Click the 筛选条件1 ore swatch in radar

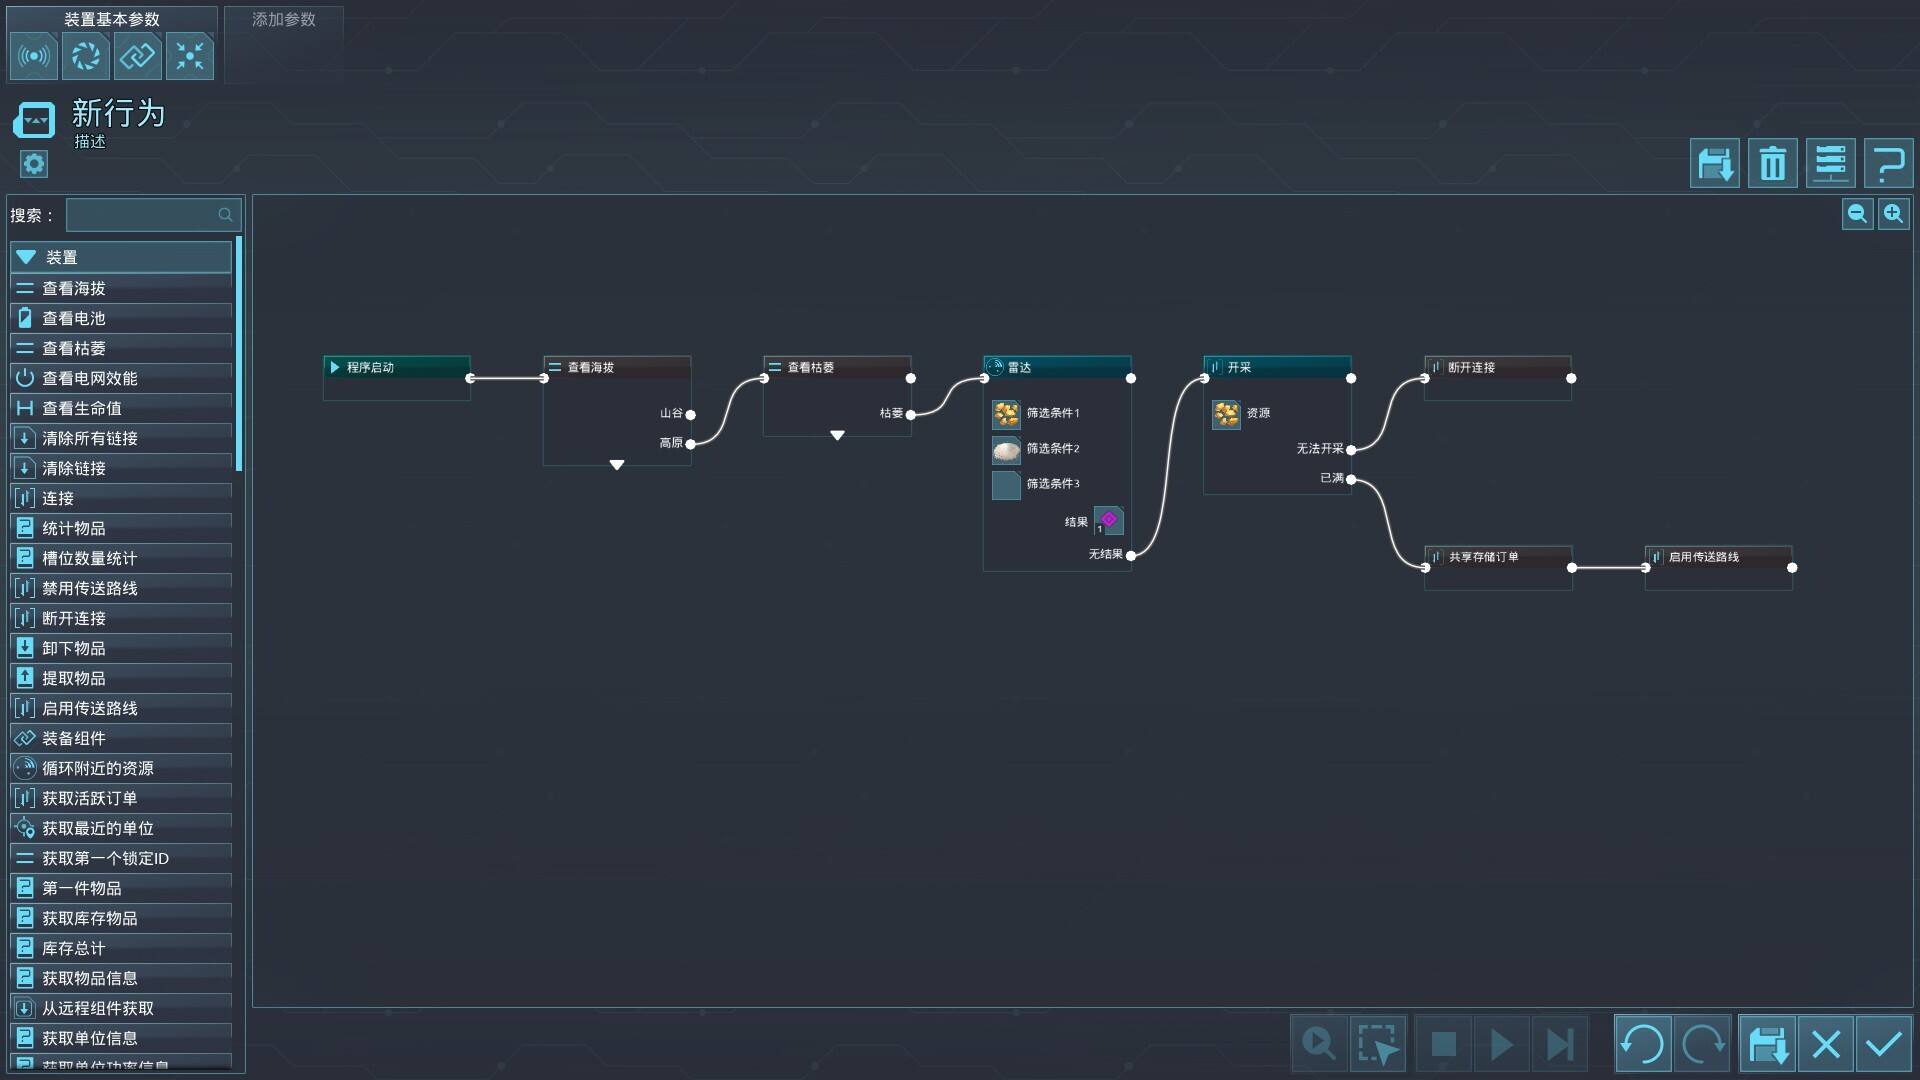click(1006, 413)
